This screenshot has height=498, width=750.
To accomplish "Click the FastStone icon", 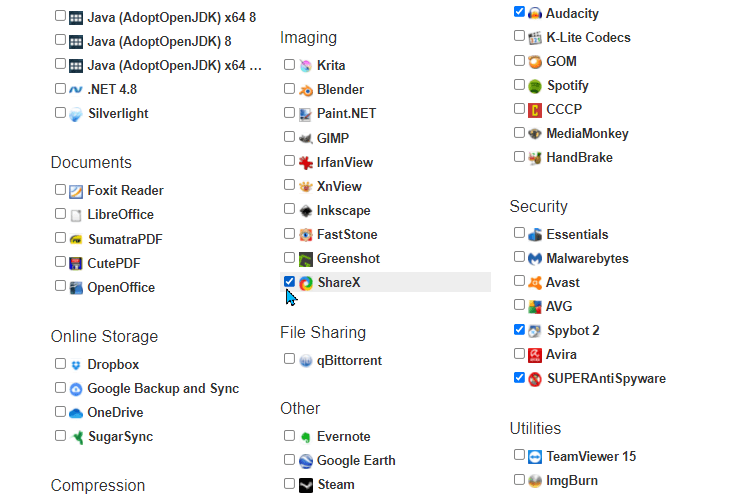I will [306, 234].
